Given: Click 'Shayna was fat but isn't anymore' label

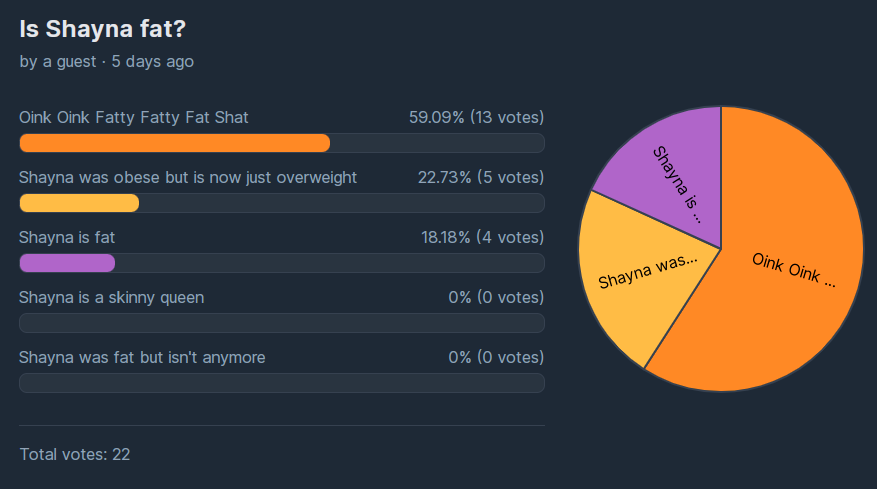Looking at the screenshot, I should coord(142,357).
